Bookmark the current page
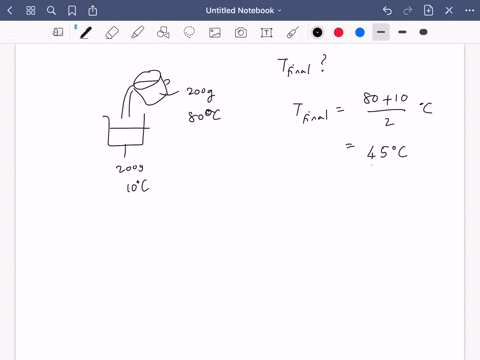The width and height of the screenshot is (480, 360). (x=72, y=11)
